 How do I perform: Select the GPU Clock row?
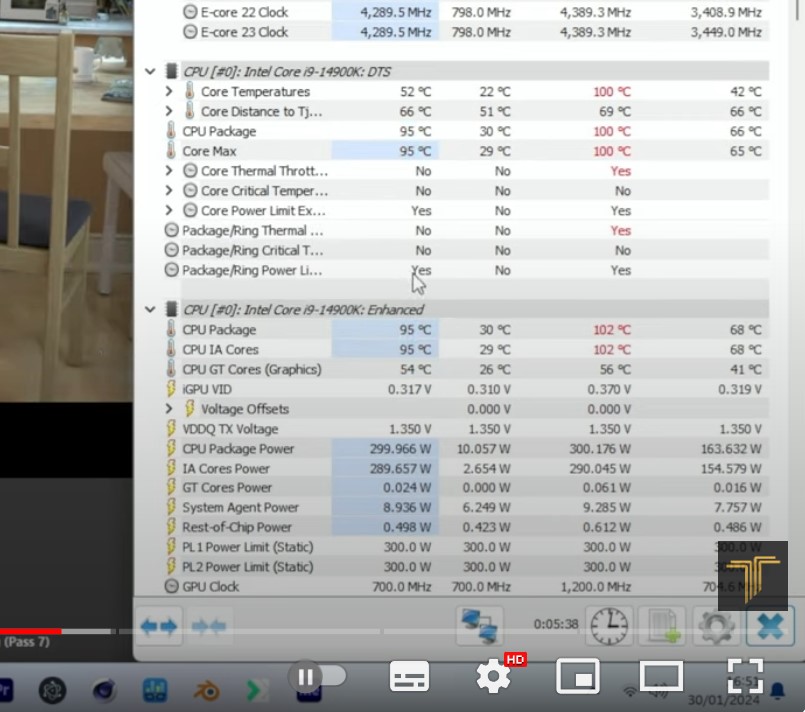(466, 586)
